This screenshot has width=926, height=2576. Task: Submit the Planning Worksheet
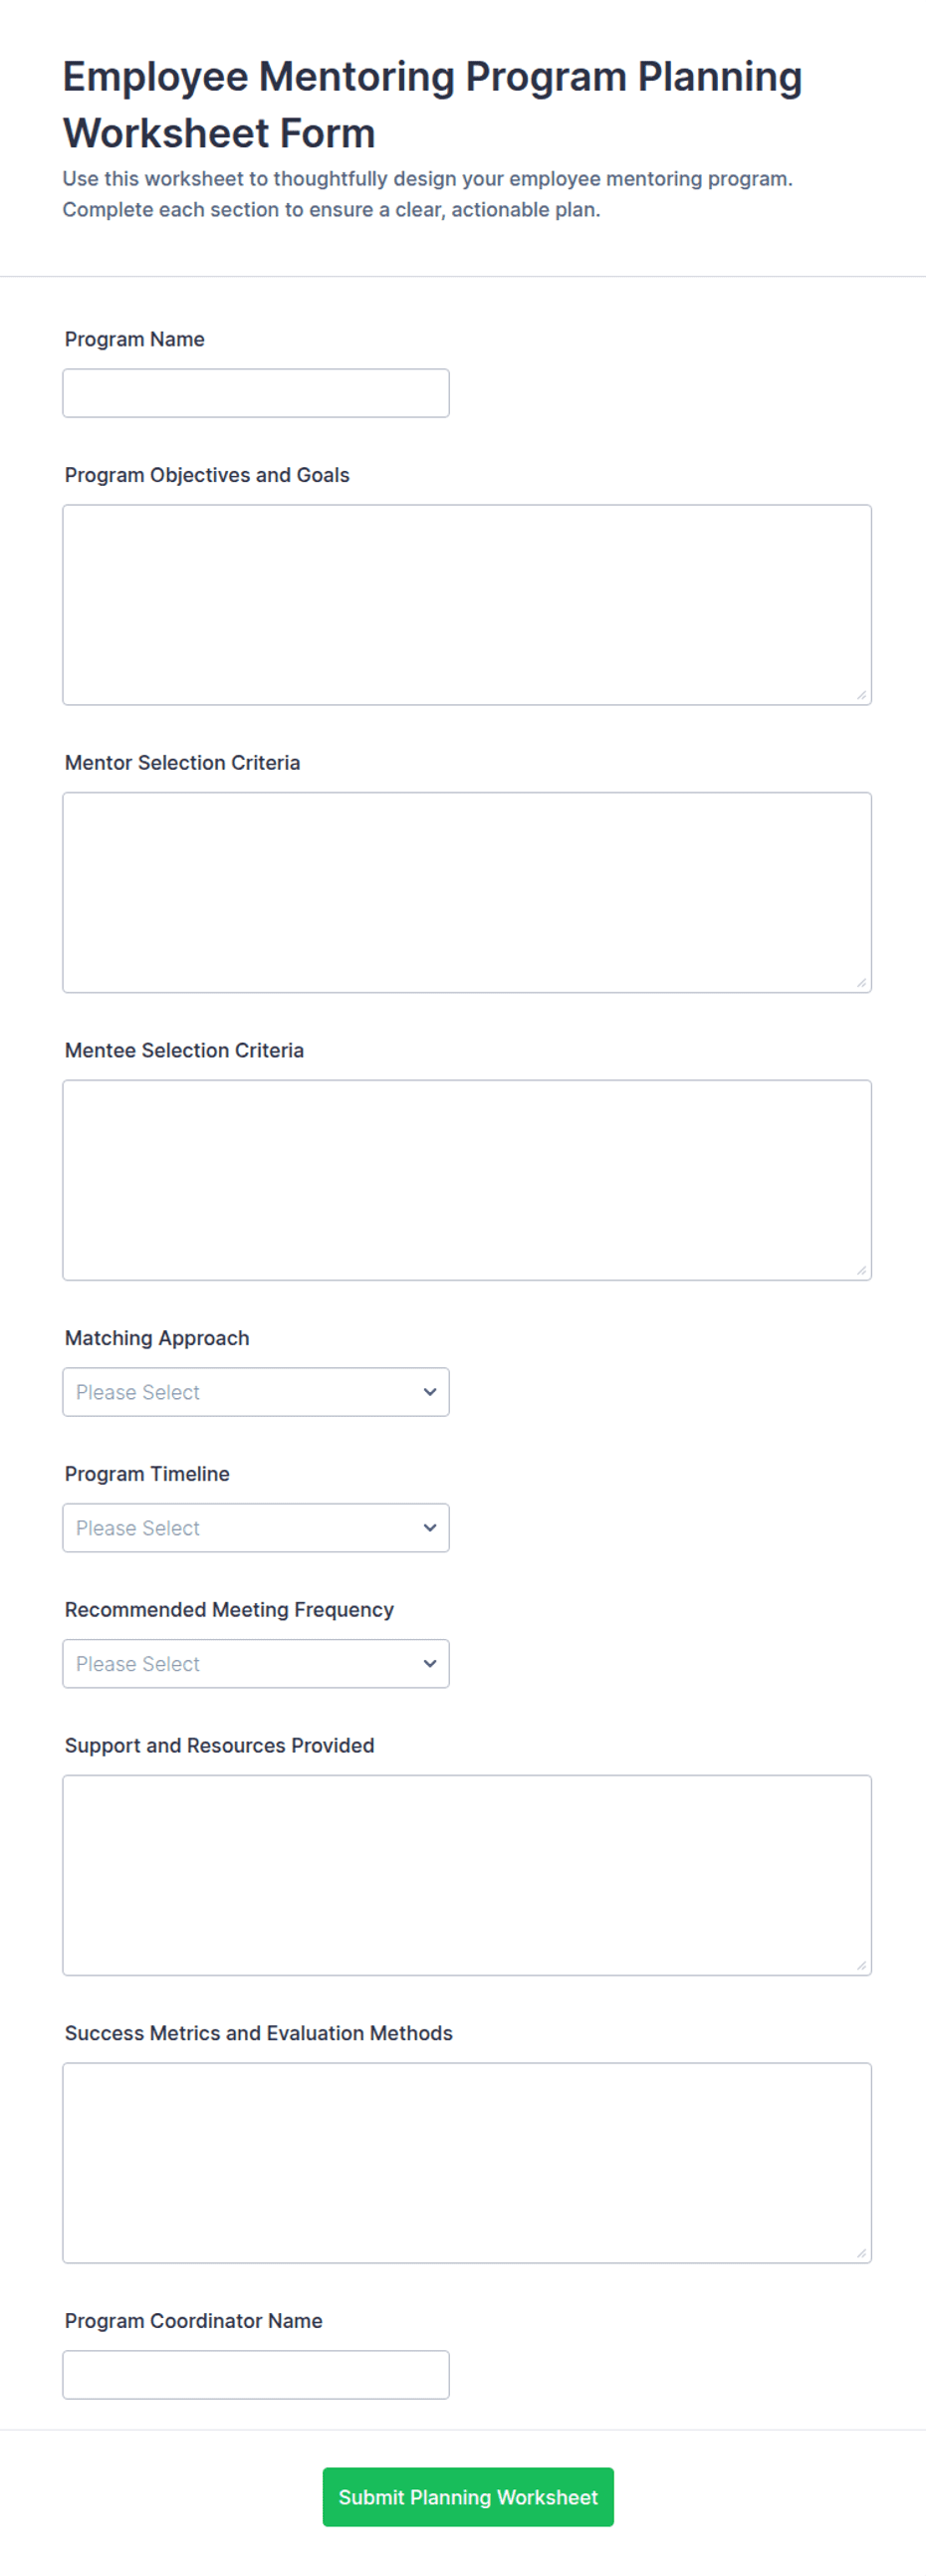(468, 2499)
